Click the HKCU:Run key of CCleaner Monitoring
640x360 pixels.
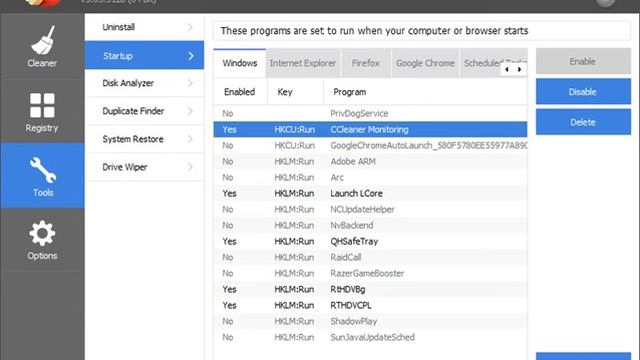pyautogui.click(x=294, y=129)
